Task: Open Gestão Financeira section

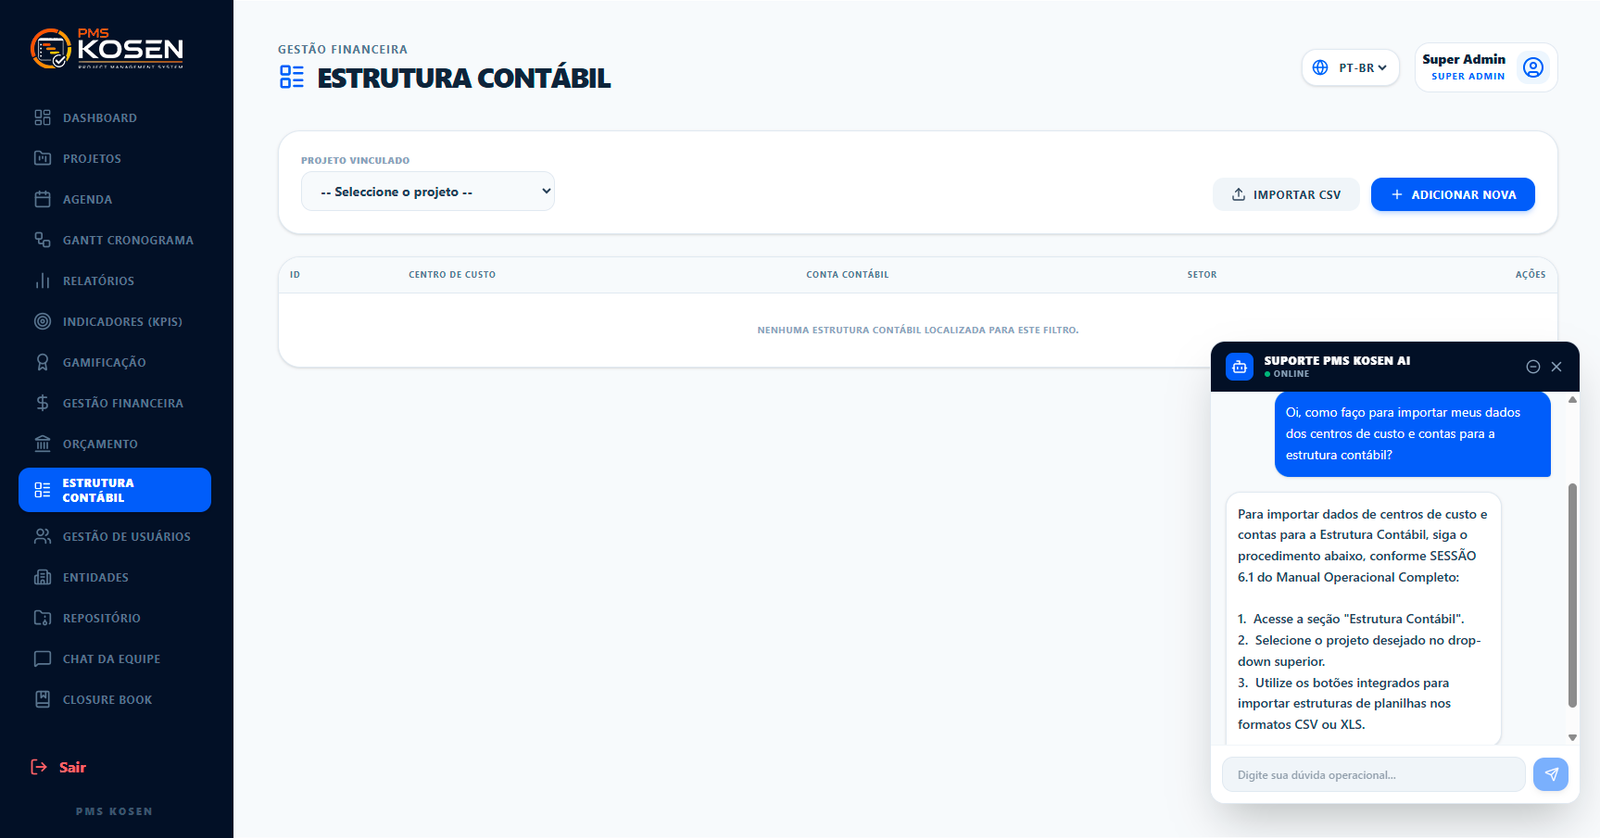Action: pyautogui.click(x=115, y=403)
